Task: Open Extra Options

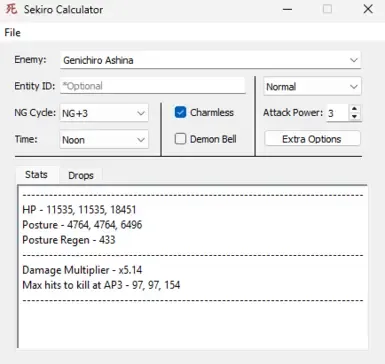Action: (x=312, y=139)
